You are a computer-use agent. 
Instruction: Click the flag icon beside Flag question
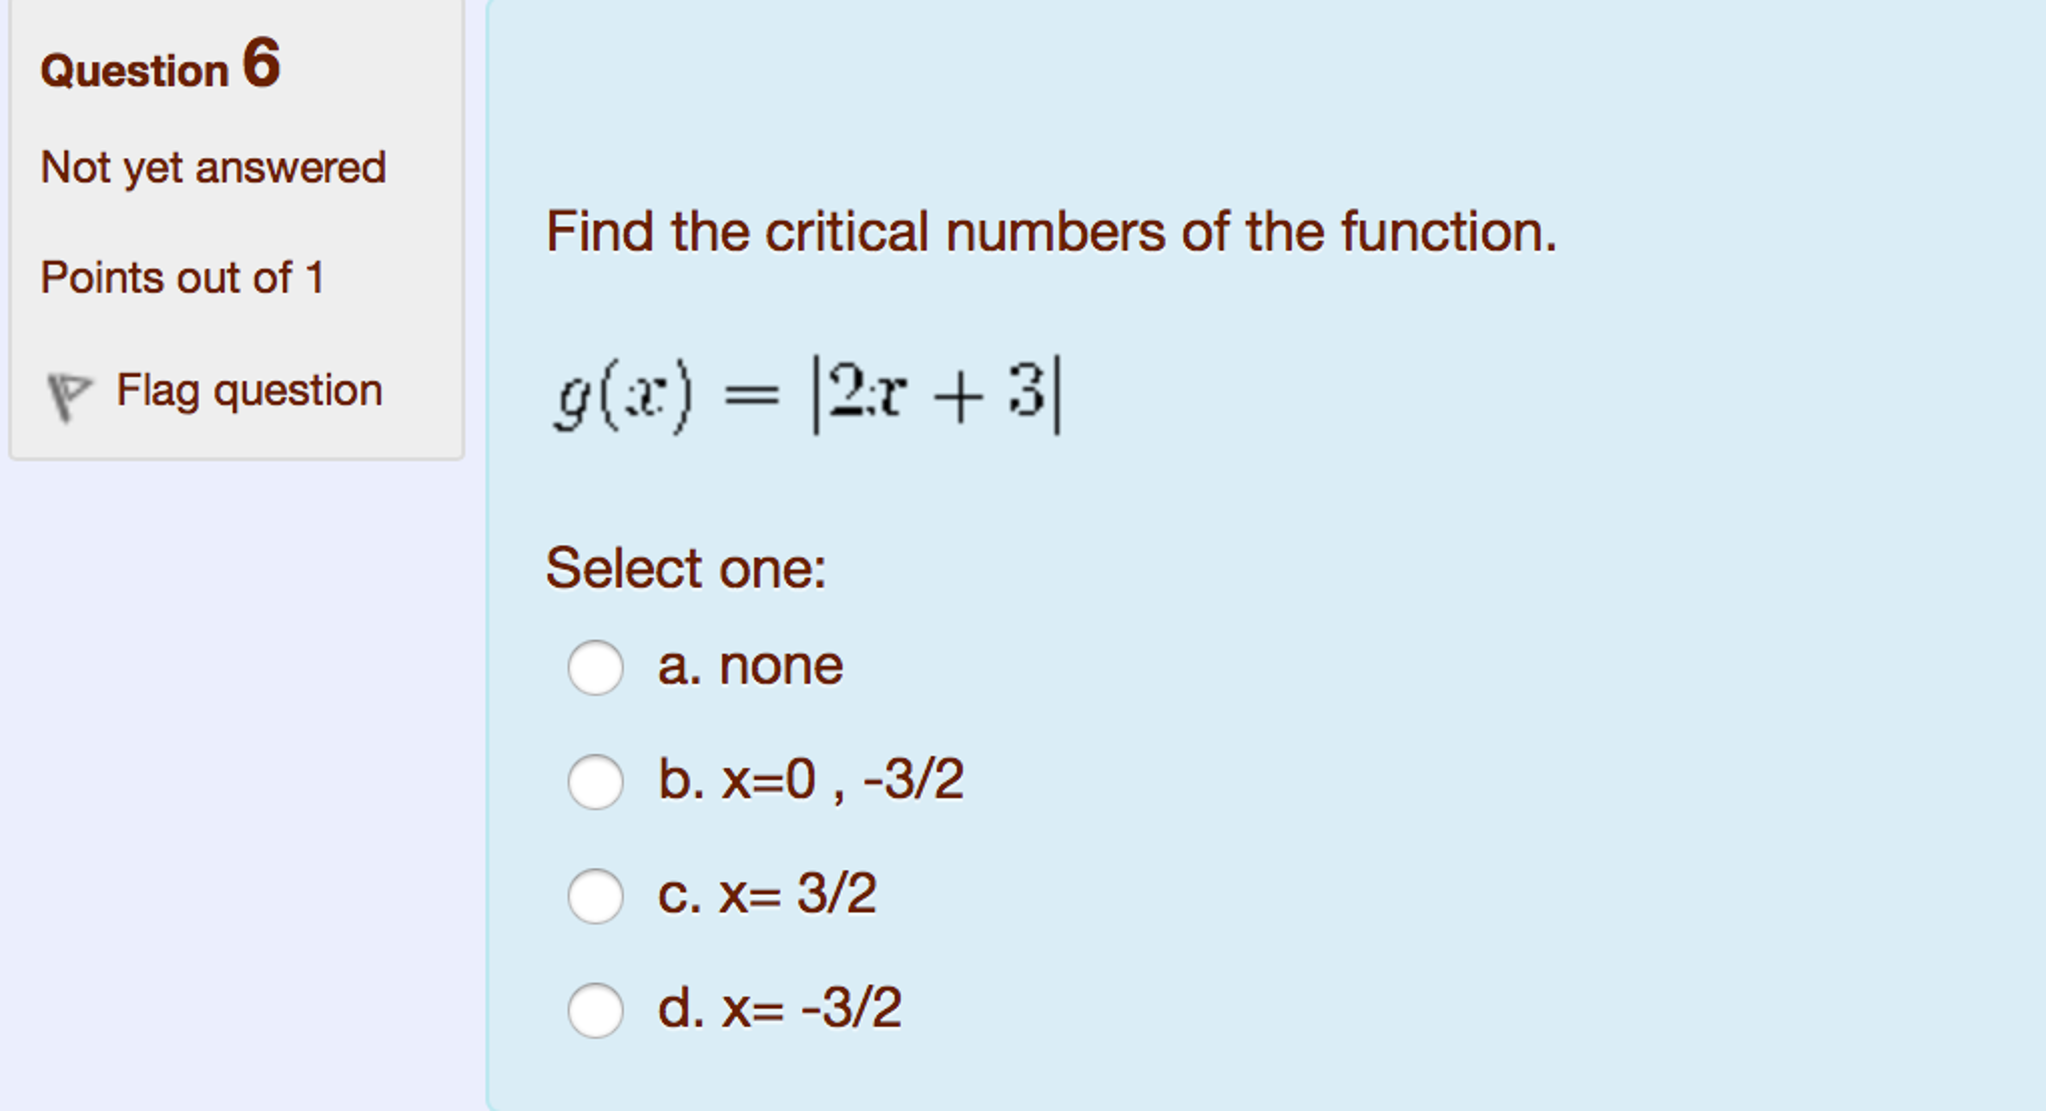(x=66, y=391)
